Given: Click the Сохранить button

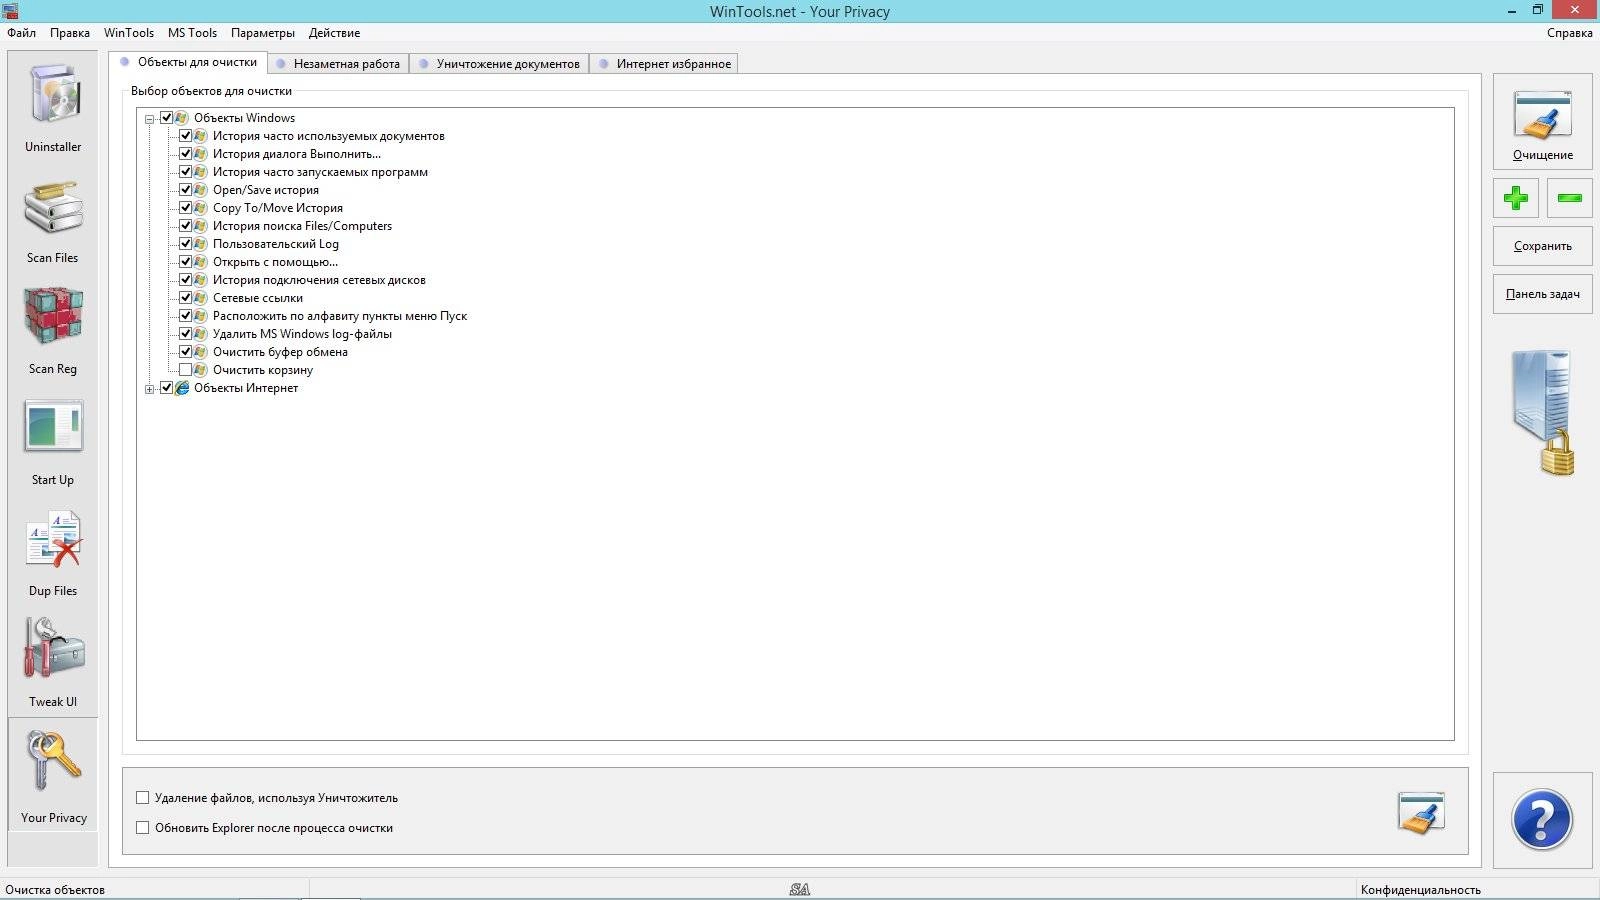Looking at the screenshot, I should click(x=1542, y=246).
